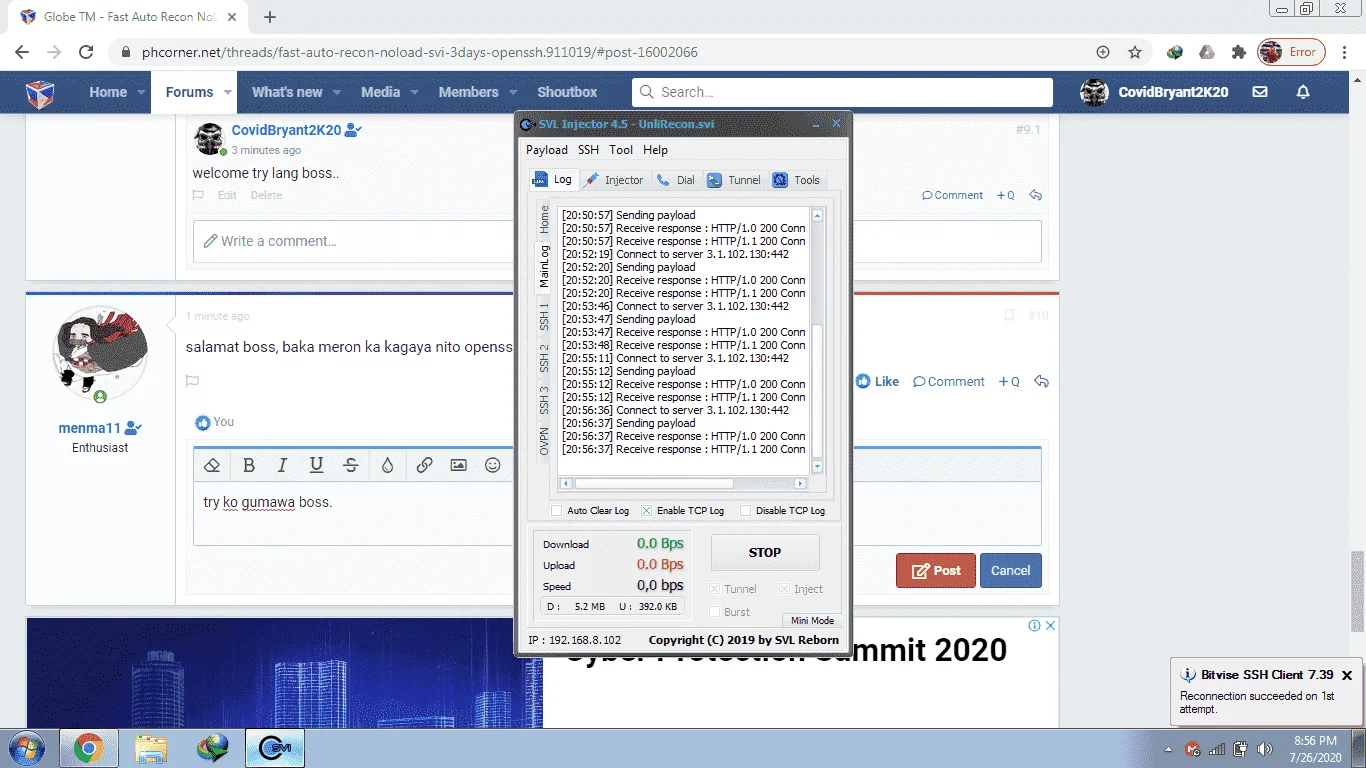1366x768 pixels.
Task: Reload the page in Chrome
Action: tap(86, 52)
